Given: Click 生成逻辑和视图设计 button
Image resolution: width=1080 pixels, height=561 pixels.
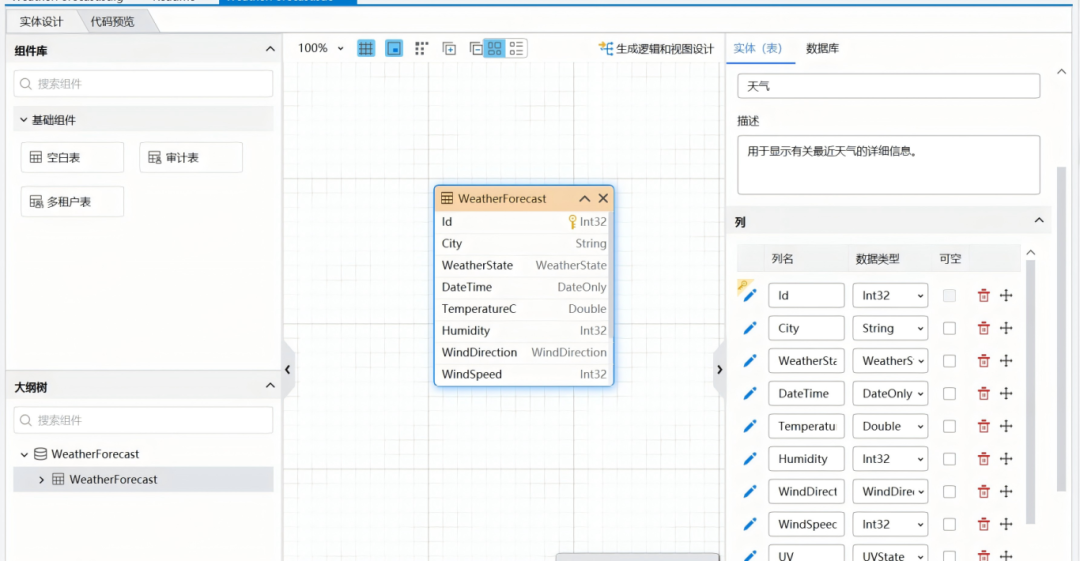Looking at the screenshot, I should click(656, 48).
